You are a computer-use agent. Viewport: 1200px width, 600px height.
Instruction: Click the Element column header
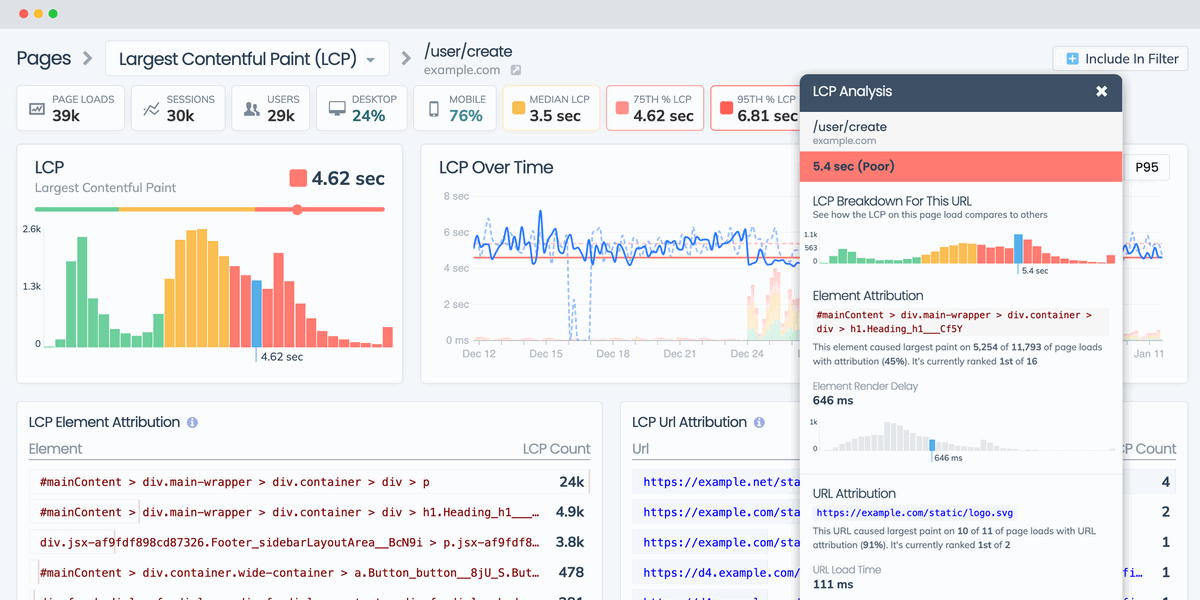tap(56, 449)
